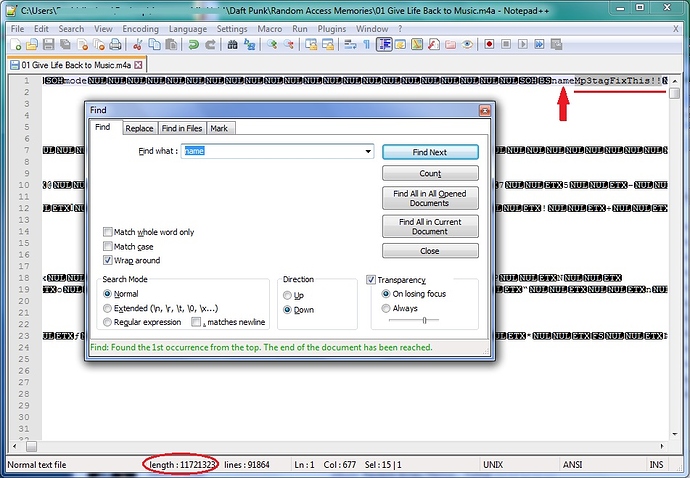Uncheck the Wrap around option
This screenshot has height=478, width=690.
tap(107, 260)
